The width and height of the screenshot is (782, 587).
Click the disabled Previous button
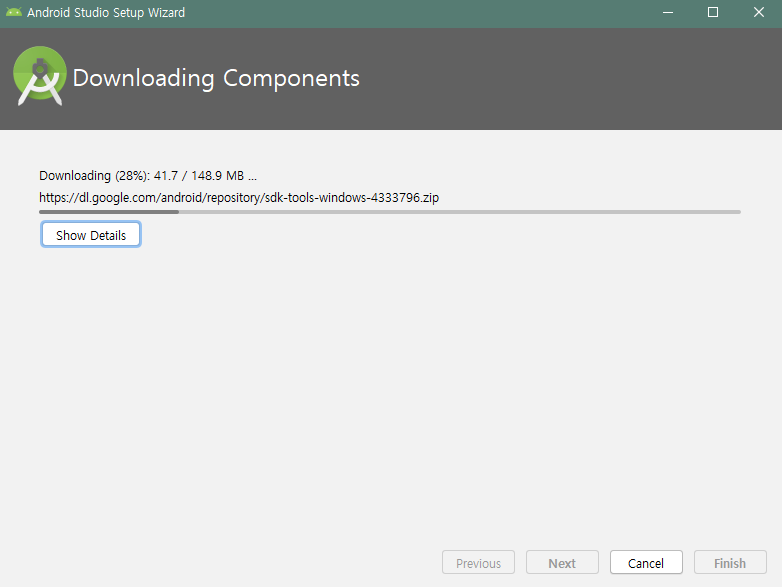pos(478,563)
